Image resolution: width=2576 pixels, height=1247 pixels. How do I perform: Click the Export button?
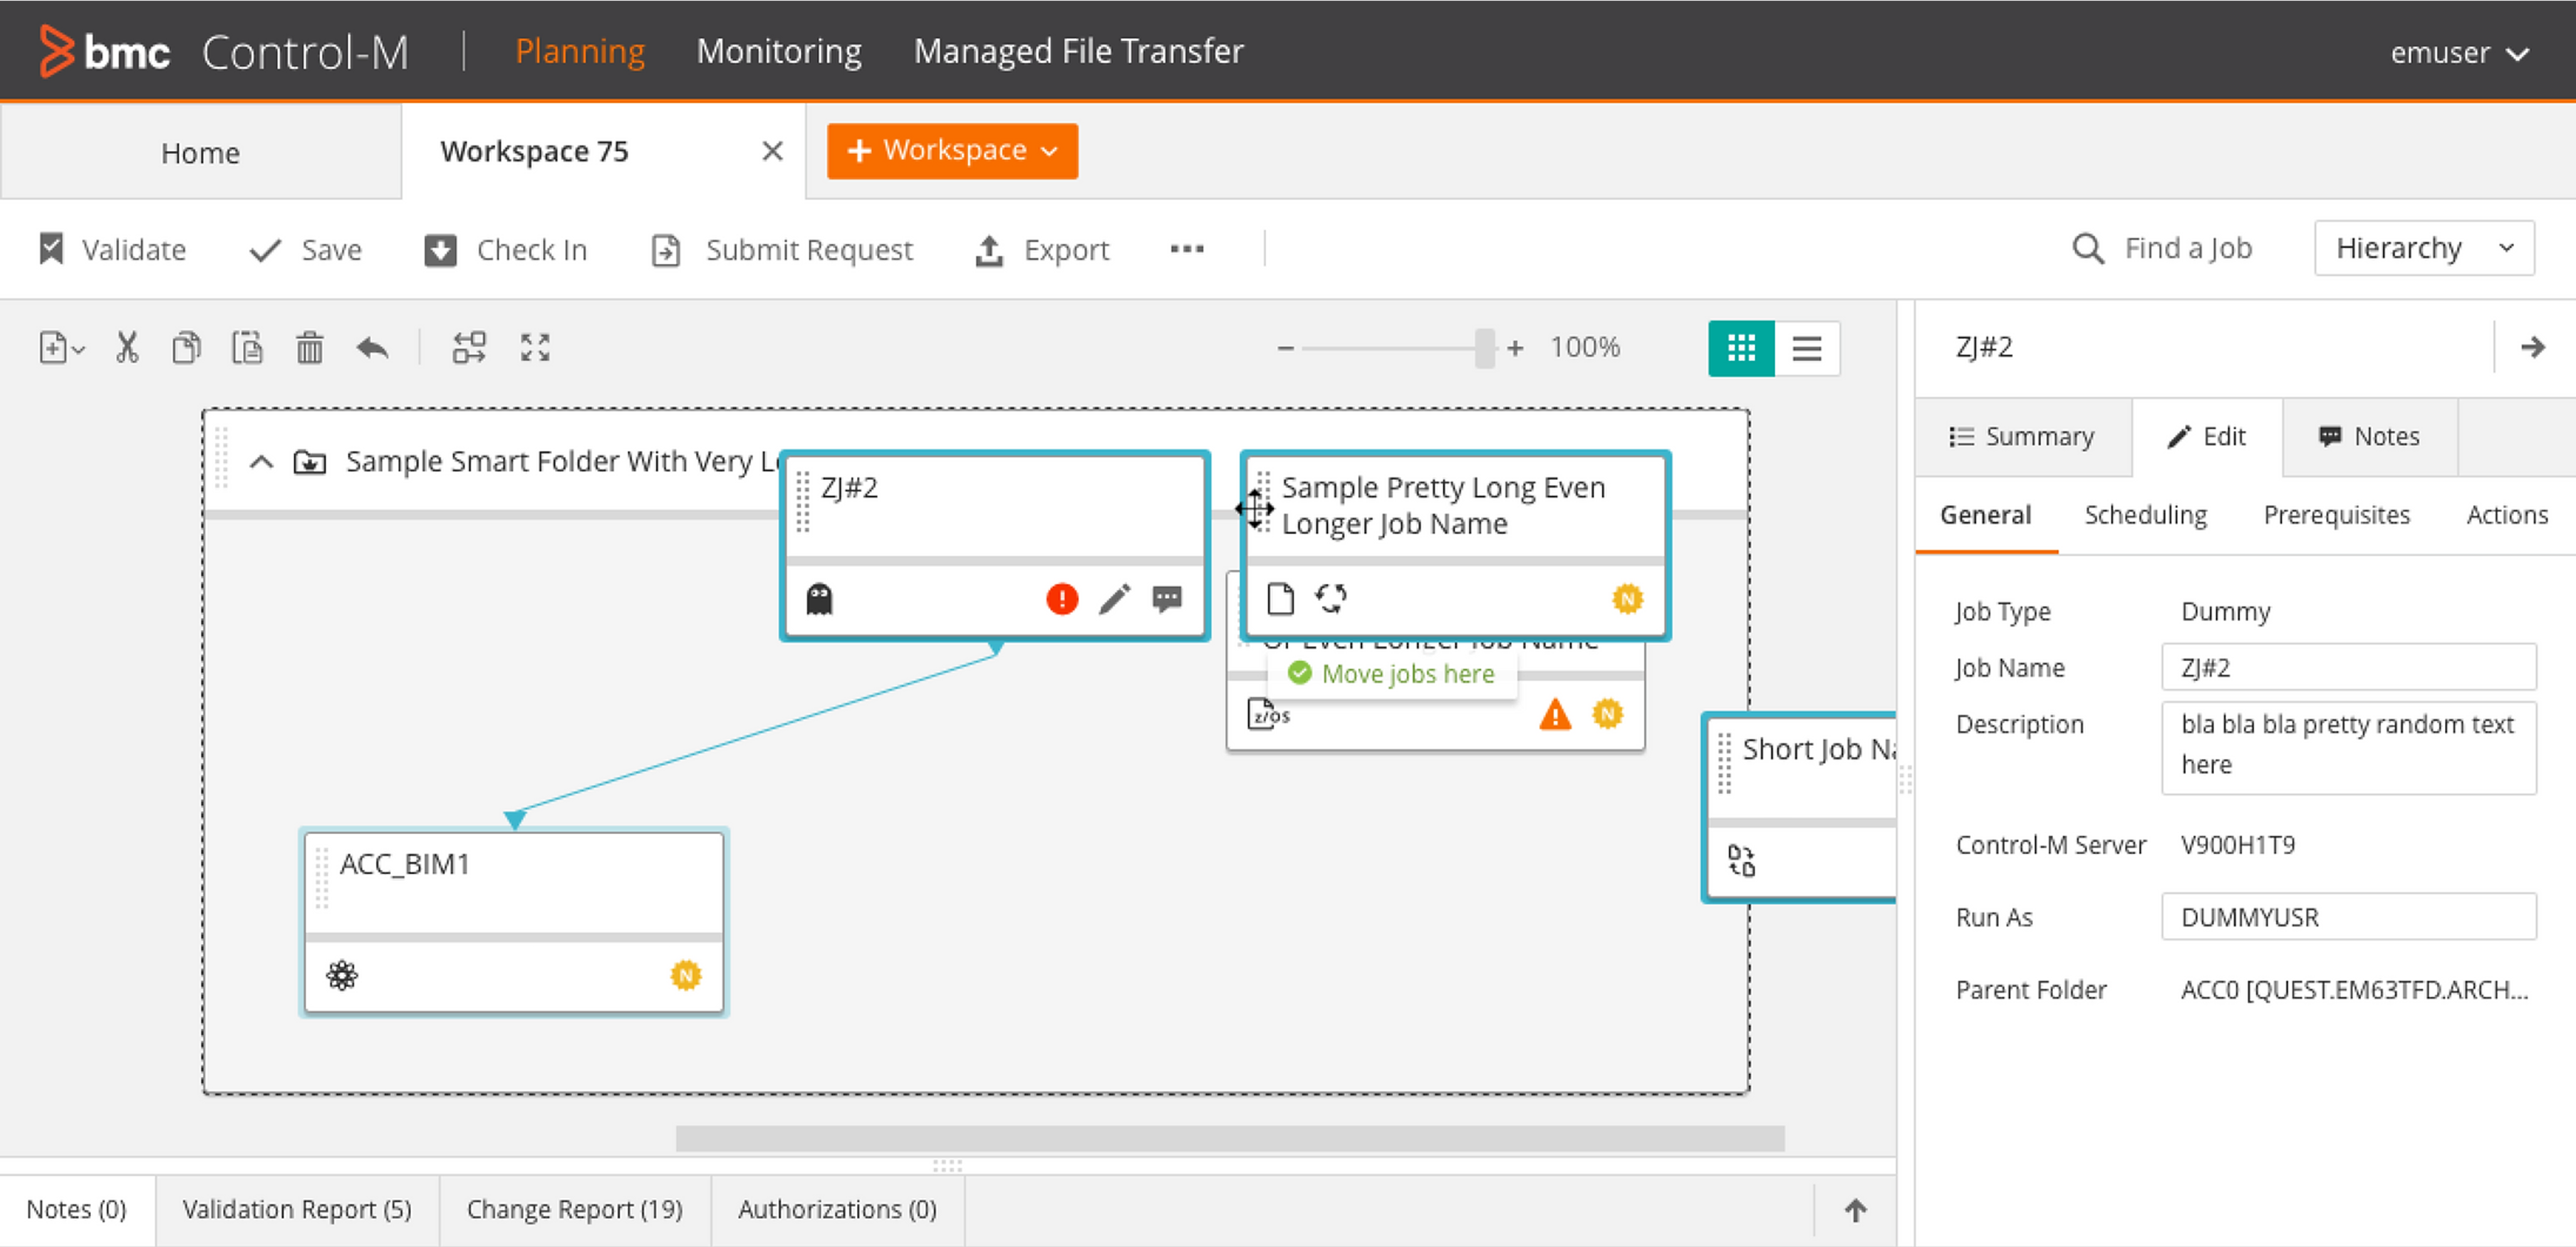(1042, 249)
